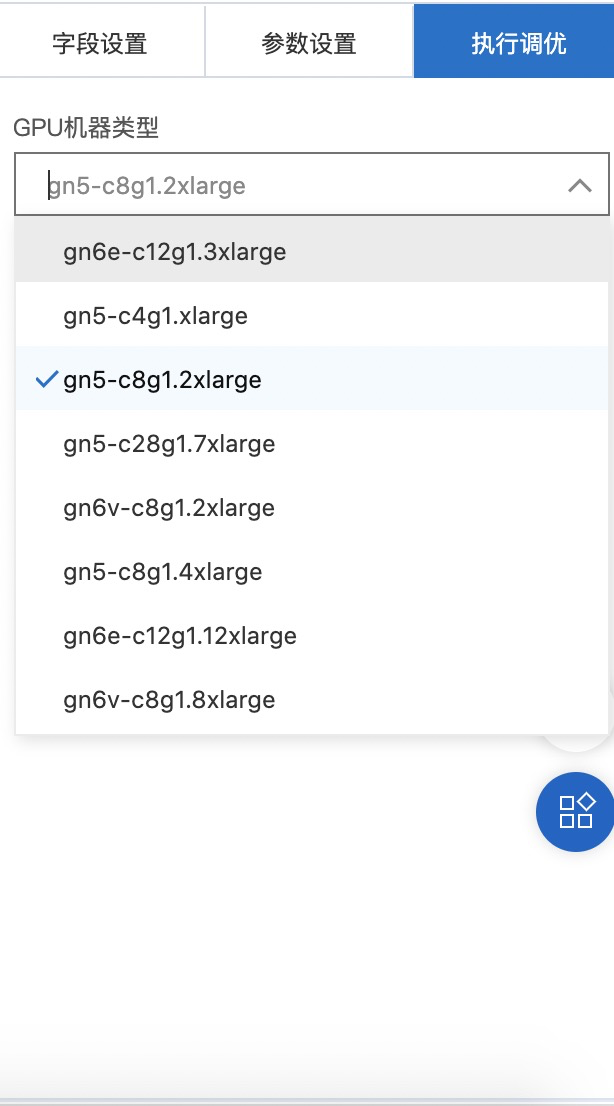Switch to the 参数设置 tab

click(x=309, y=42)
